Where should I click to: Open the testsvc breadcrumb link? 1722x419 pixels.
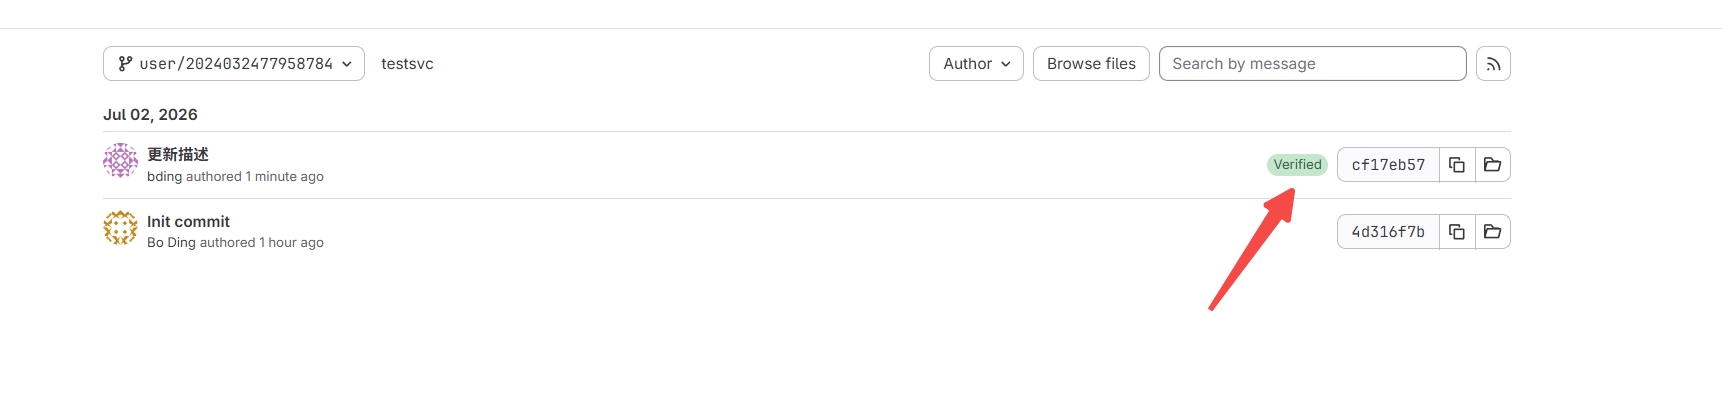tap(407, 64)
